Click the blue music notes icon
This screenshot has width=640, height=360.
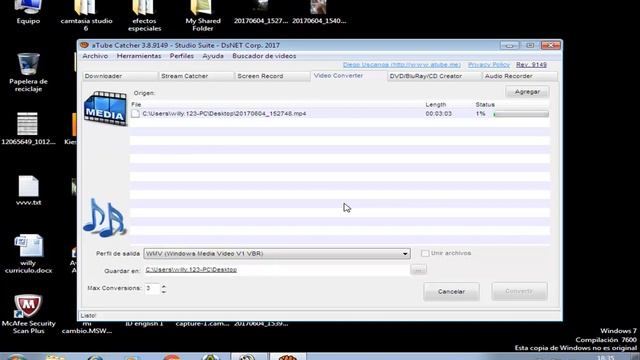pos(104,218)
